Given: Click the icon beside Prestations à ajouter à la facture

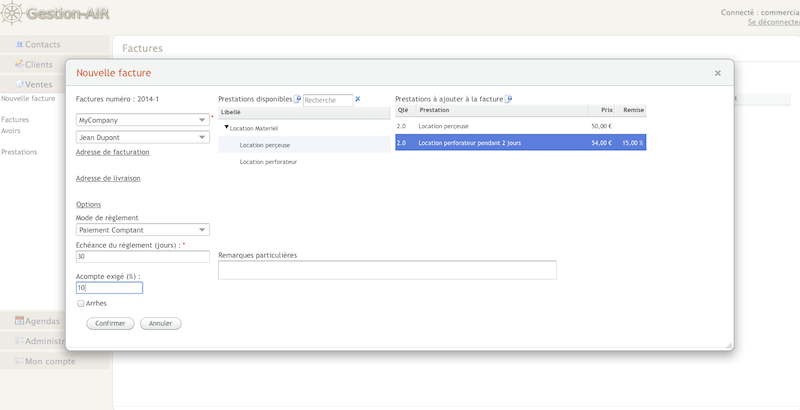Looking at the screenshot, I should 508,99.
